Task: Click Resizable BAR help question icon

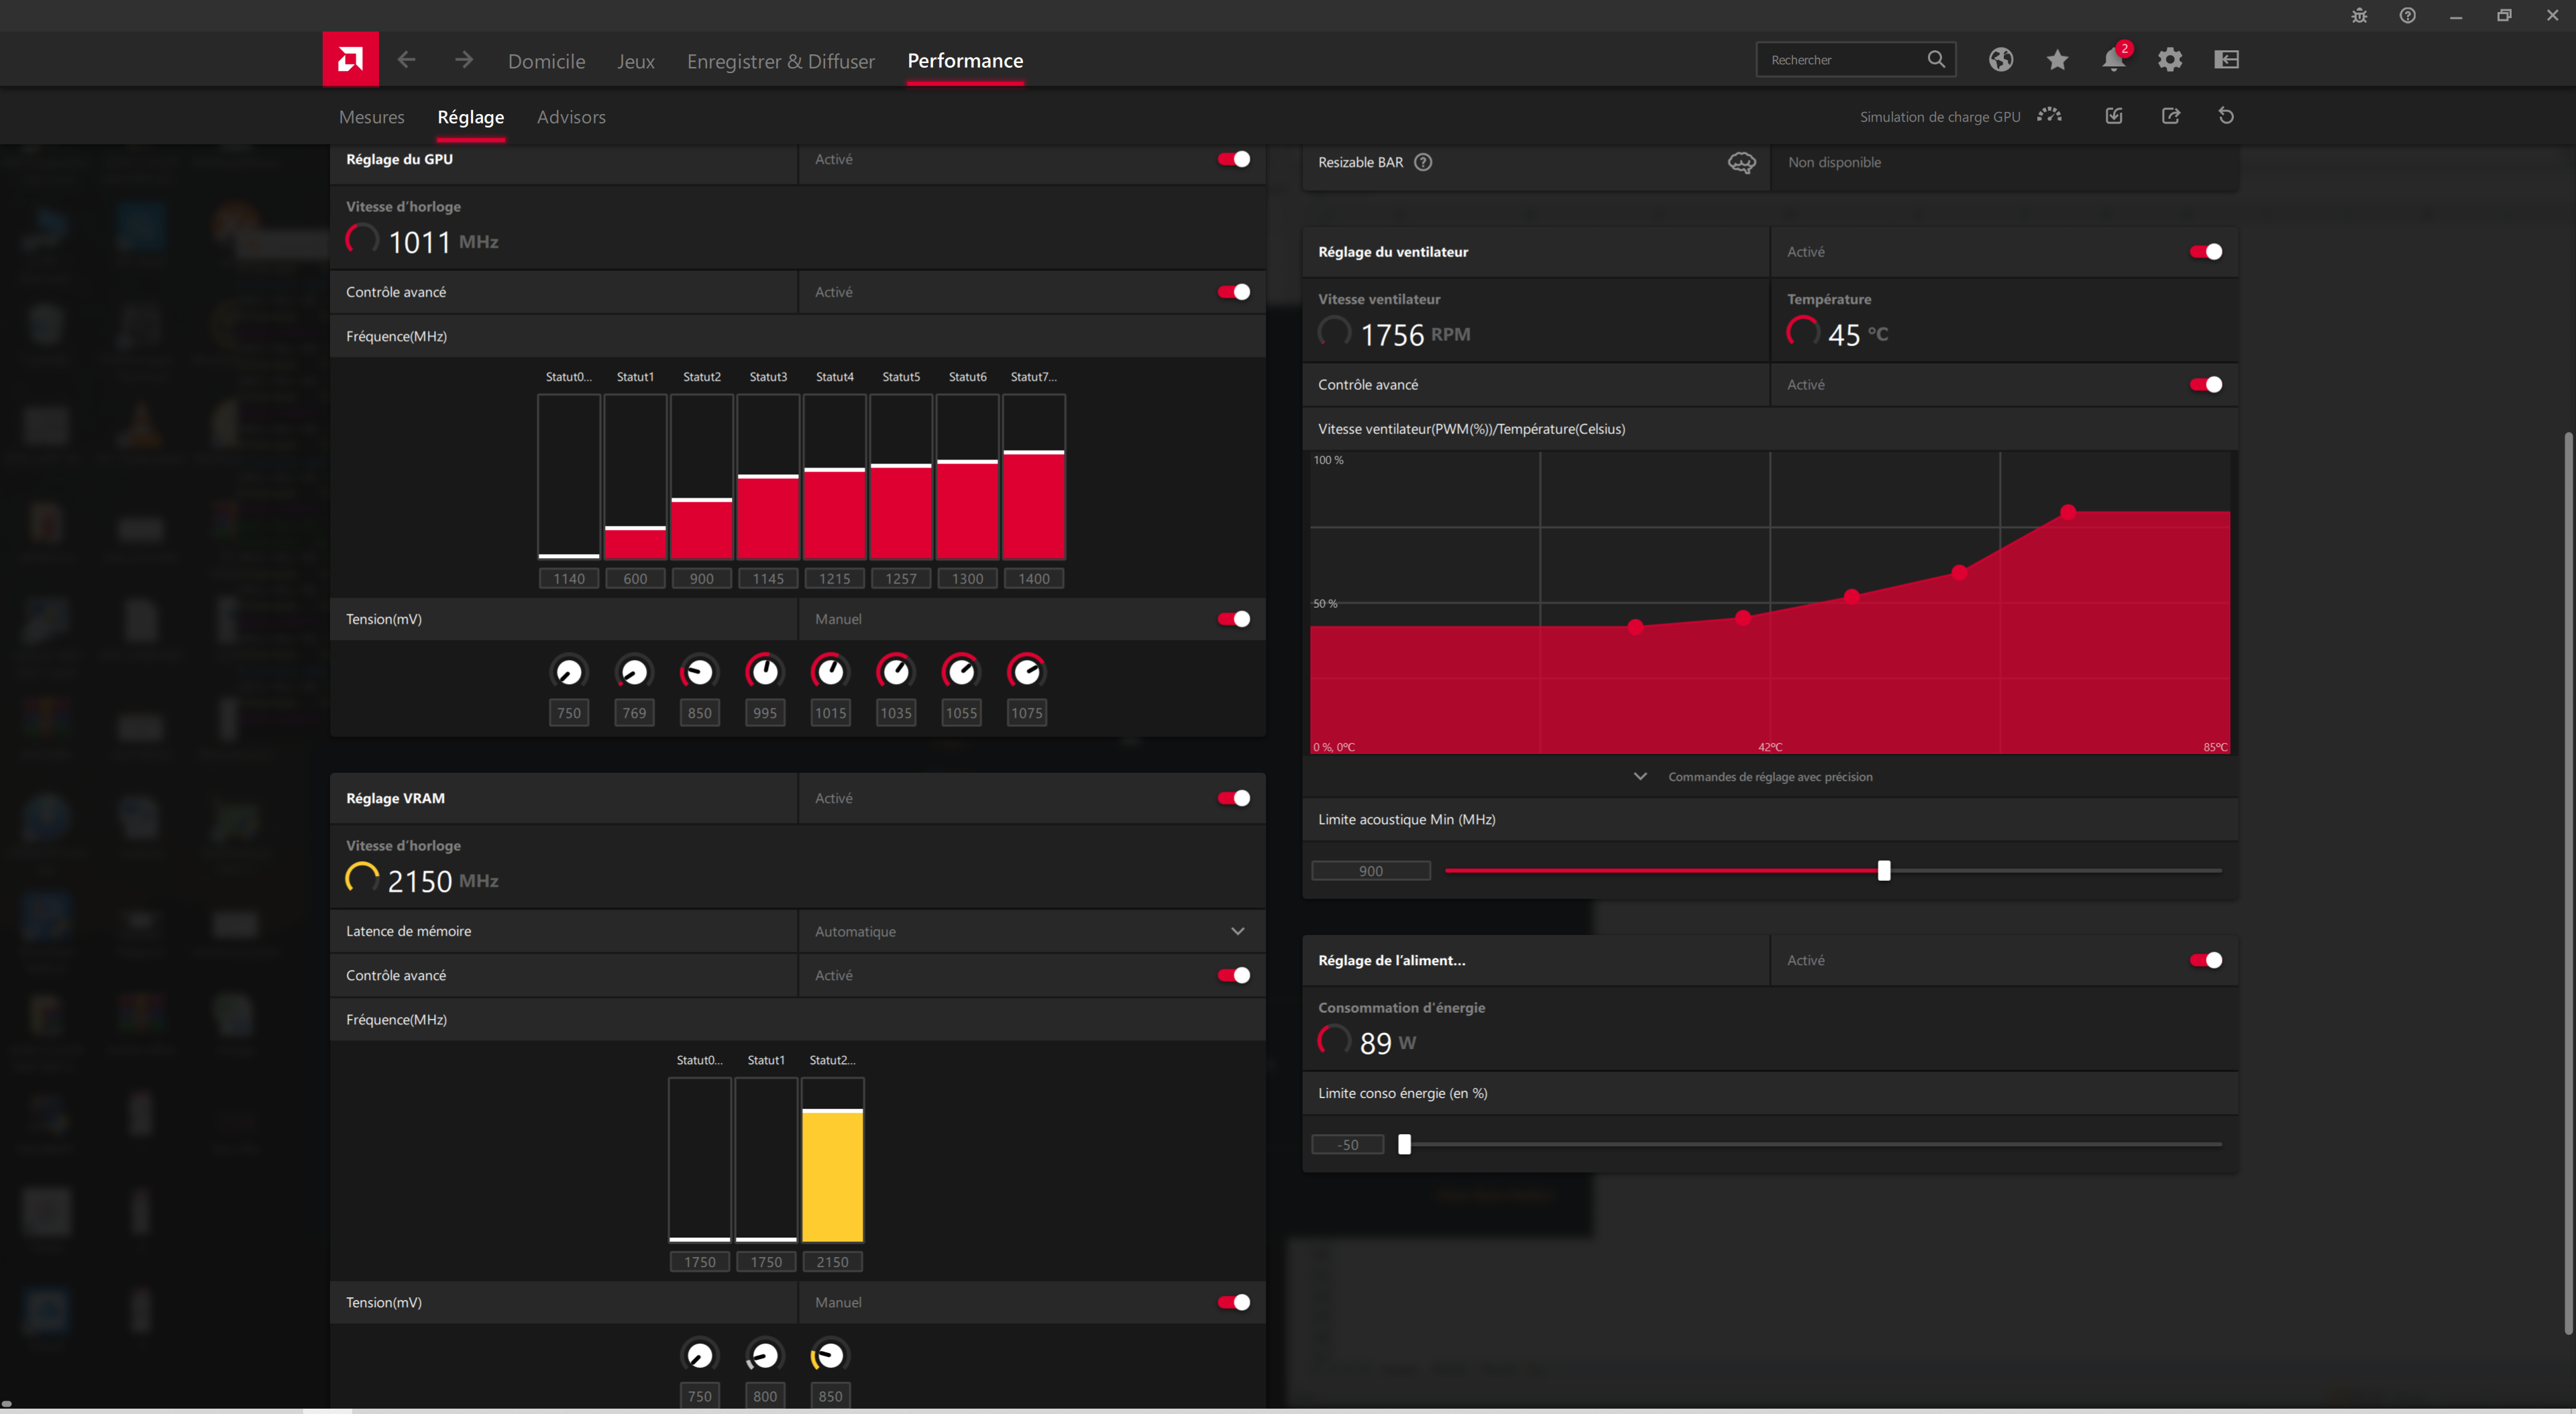Action: pos(1422,162)
